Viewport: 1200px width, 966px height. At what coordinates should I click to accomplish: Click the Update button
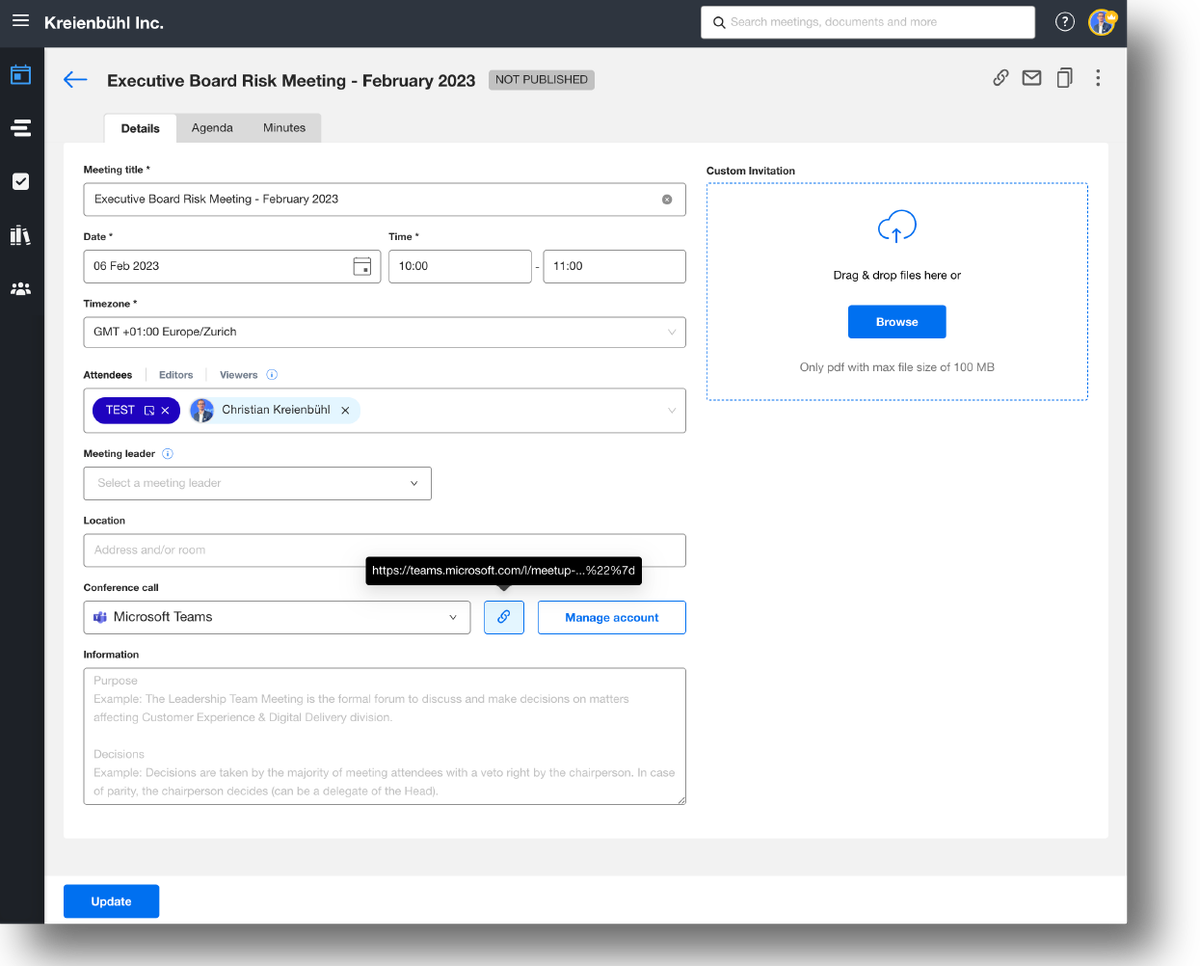tap(111, 901)
